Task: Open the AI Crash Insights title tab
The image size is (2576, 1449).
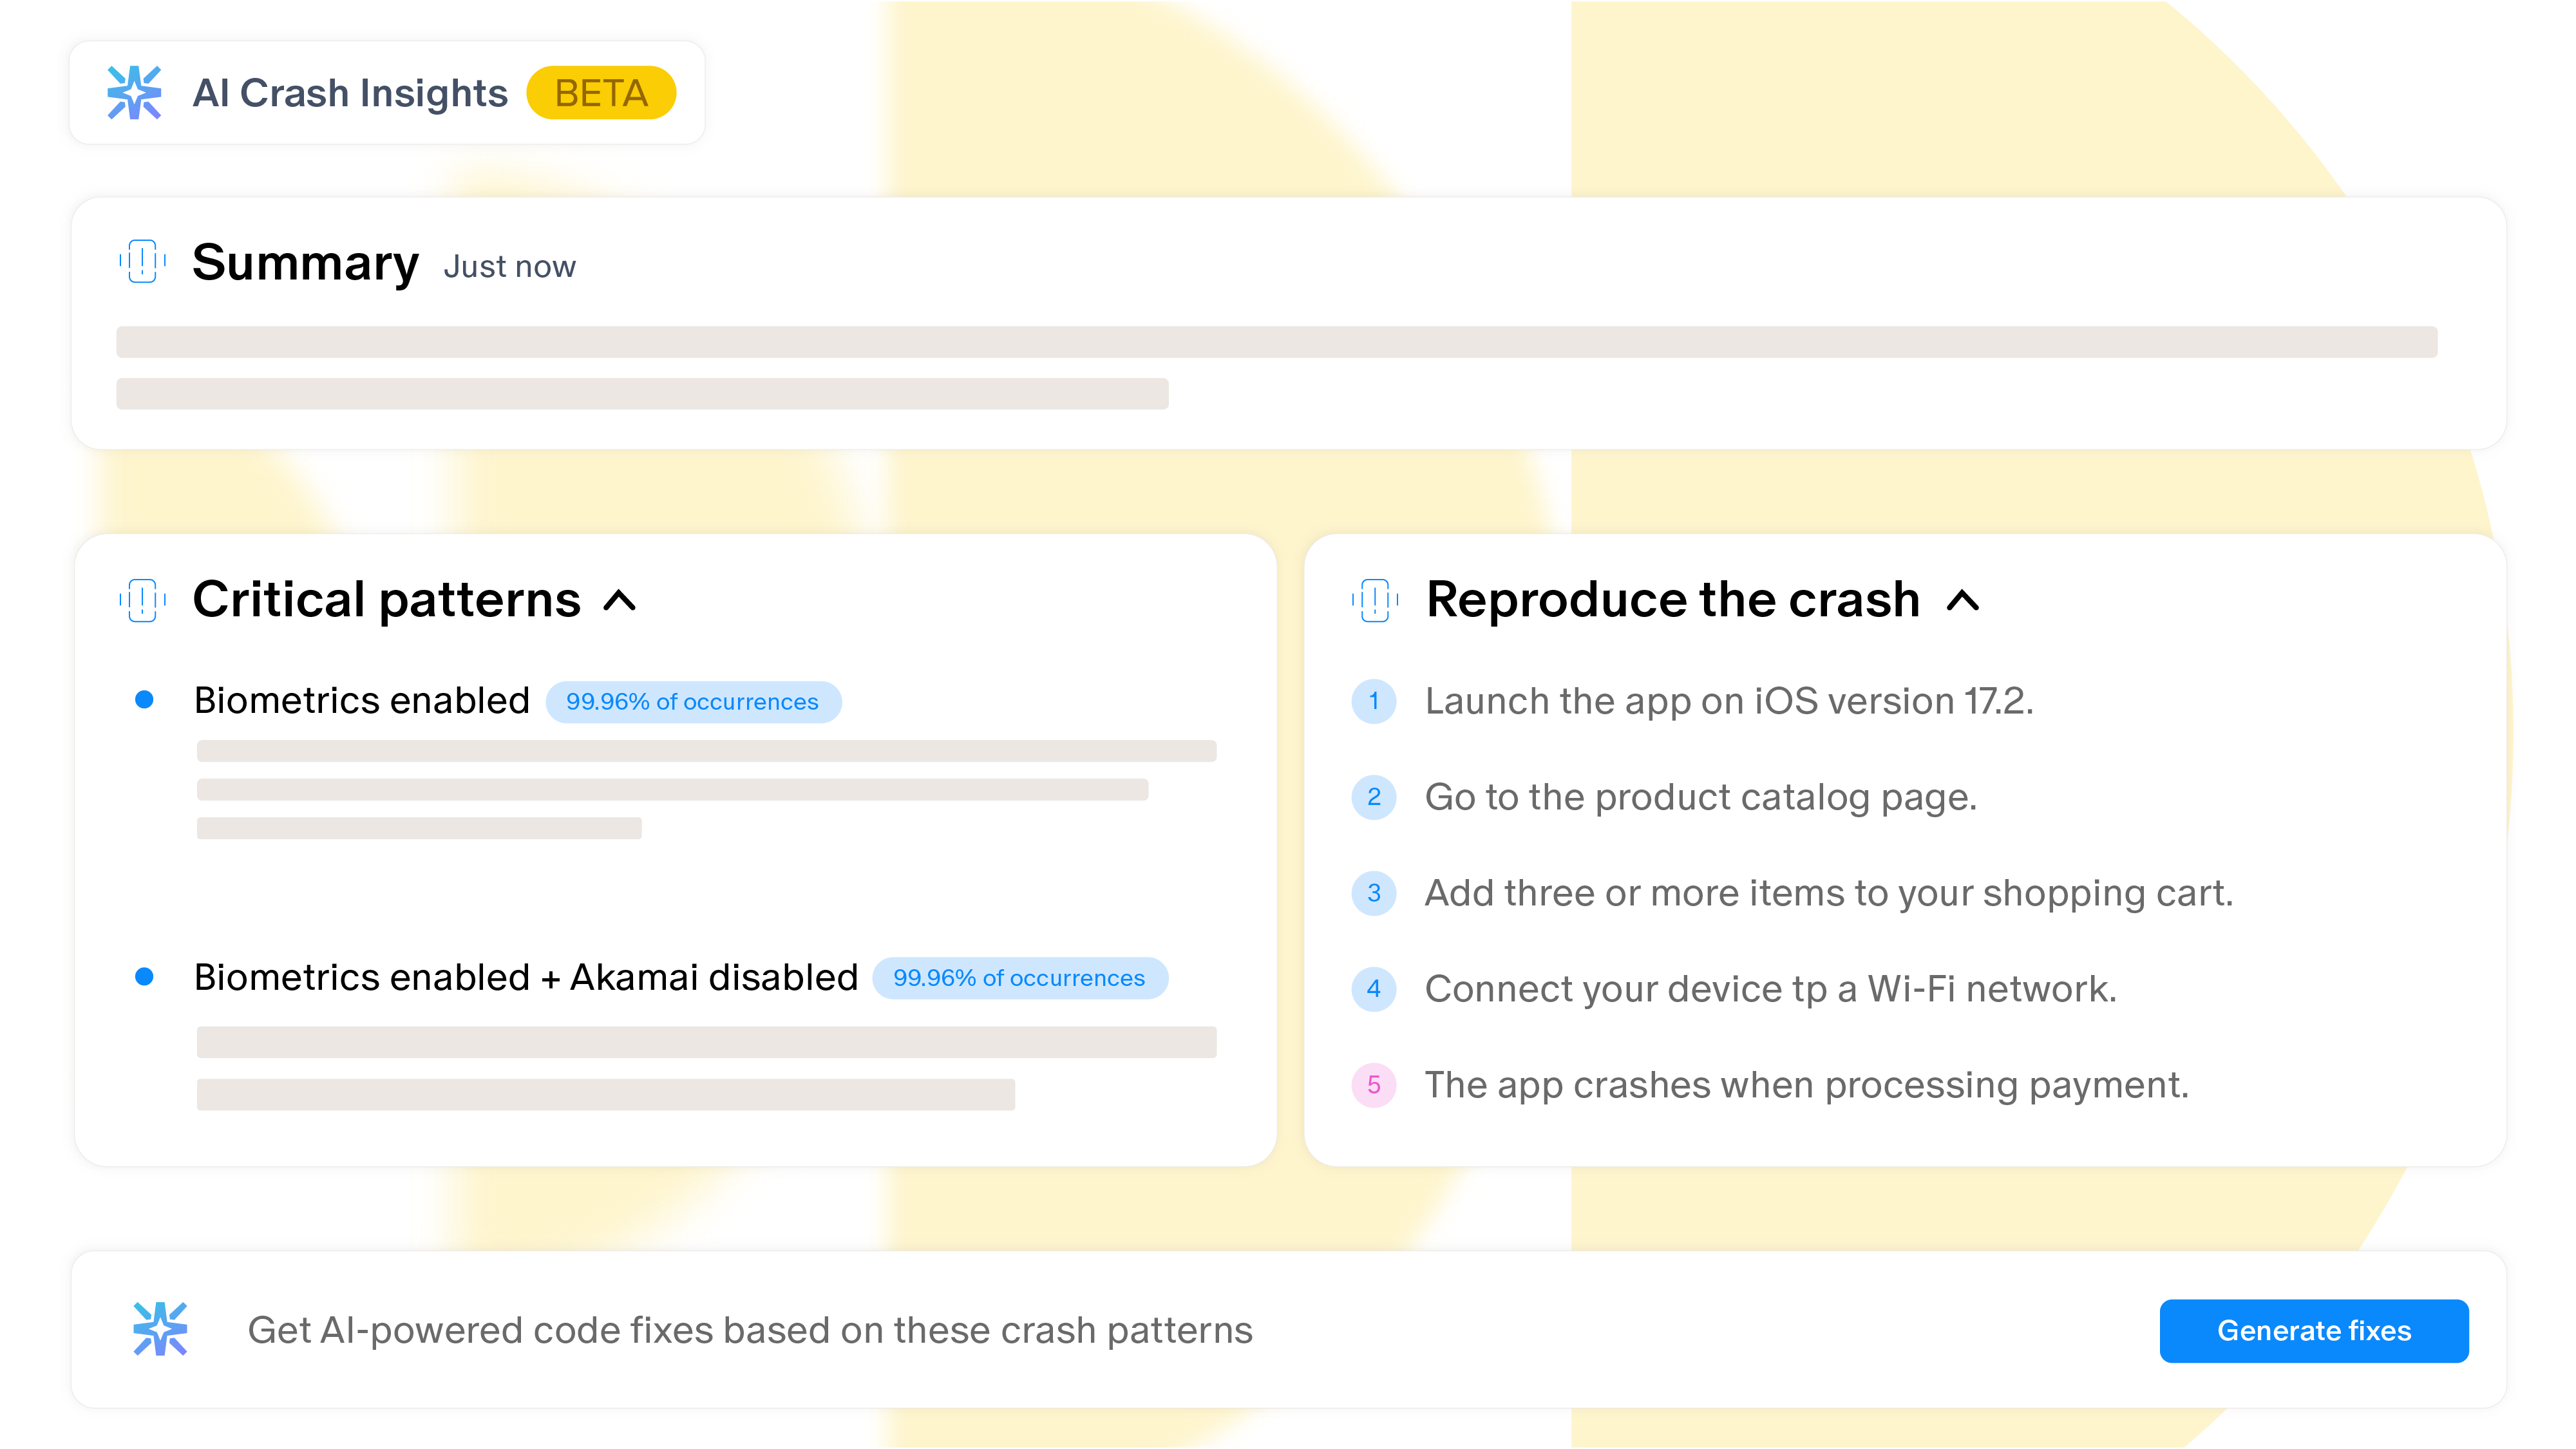Action: tap(350, 93)
